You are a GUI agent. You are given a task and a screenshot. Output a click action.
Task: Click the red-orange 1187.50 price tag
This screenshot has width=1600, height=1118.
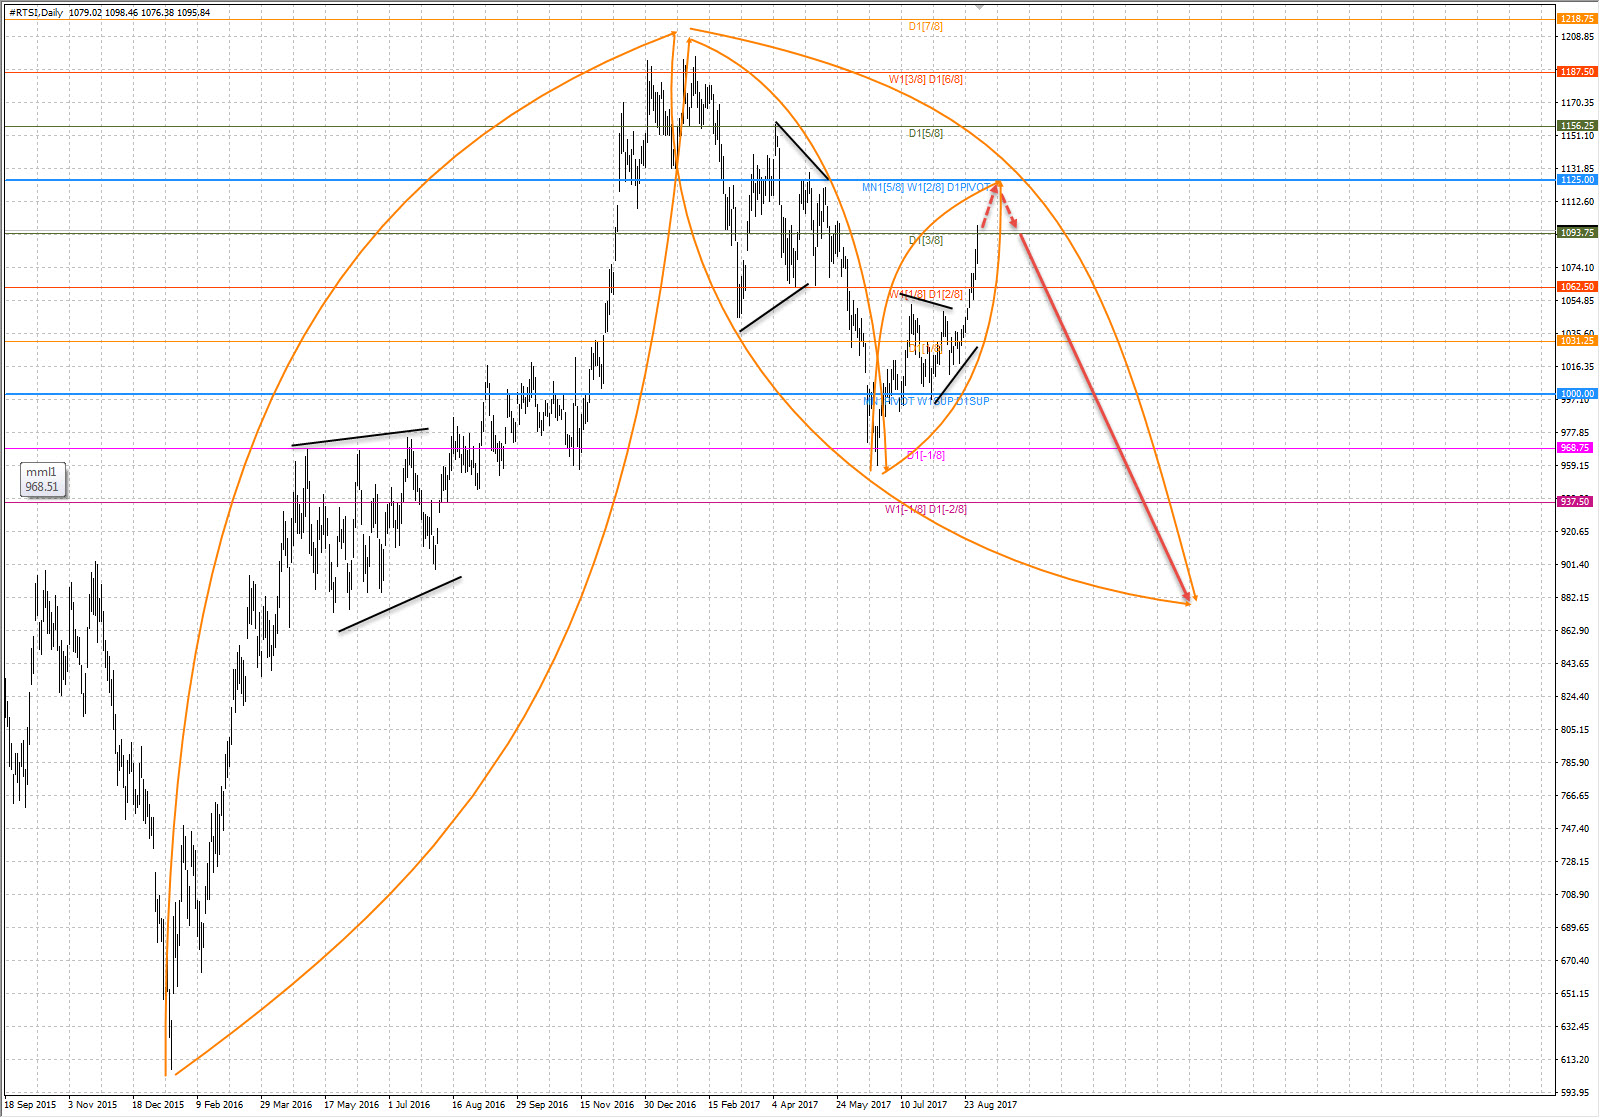click(1577, 72)
